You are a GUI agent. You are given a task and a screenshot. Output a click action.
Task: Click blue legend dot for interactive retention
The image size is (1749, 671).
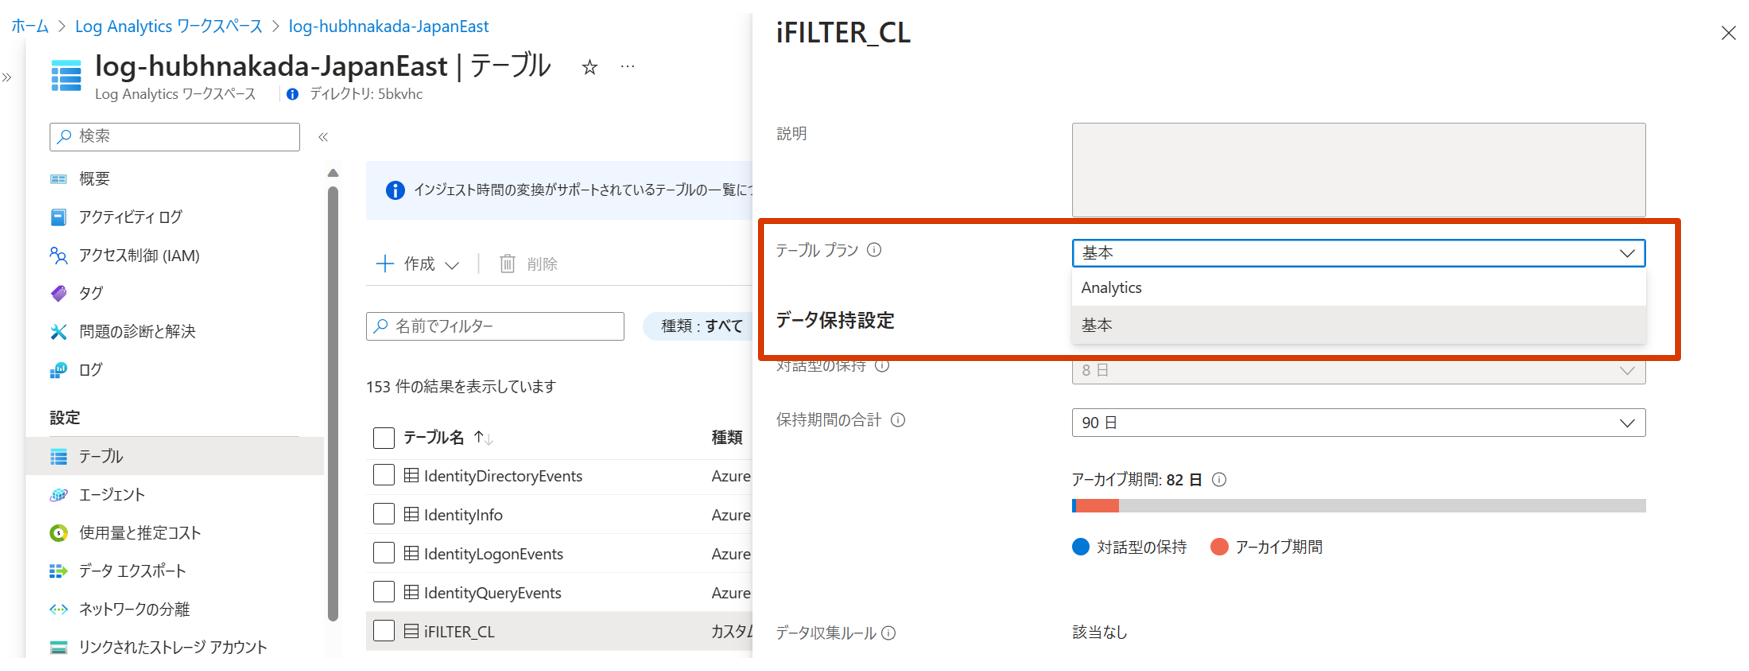pos(1080,547)
